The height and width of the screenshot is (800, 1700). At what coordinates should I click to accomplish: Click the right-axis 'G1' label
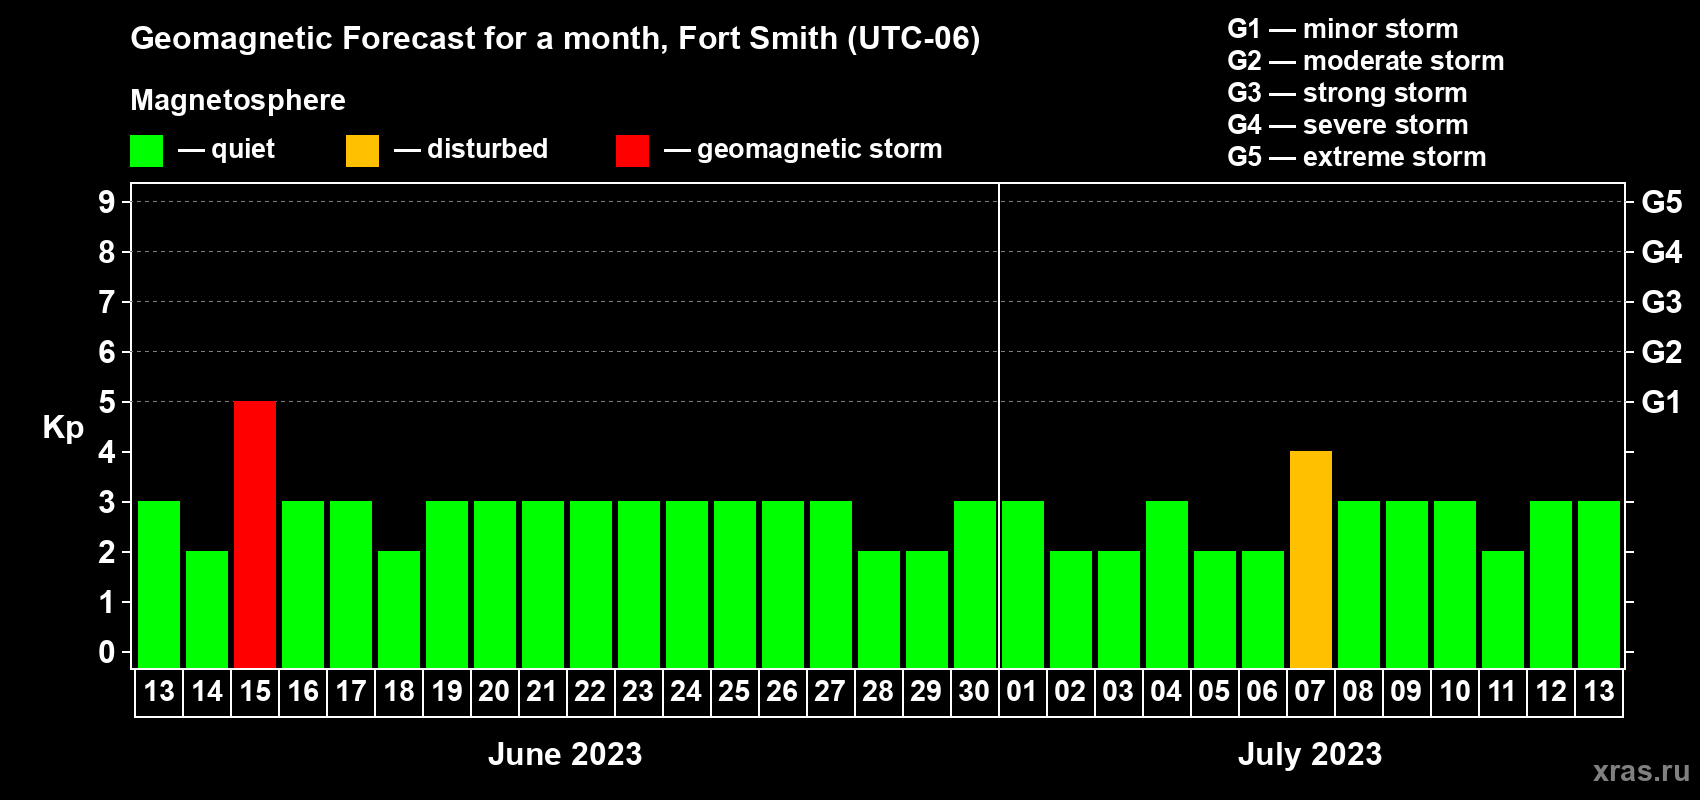(1662, 402)
